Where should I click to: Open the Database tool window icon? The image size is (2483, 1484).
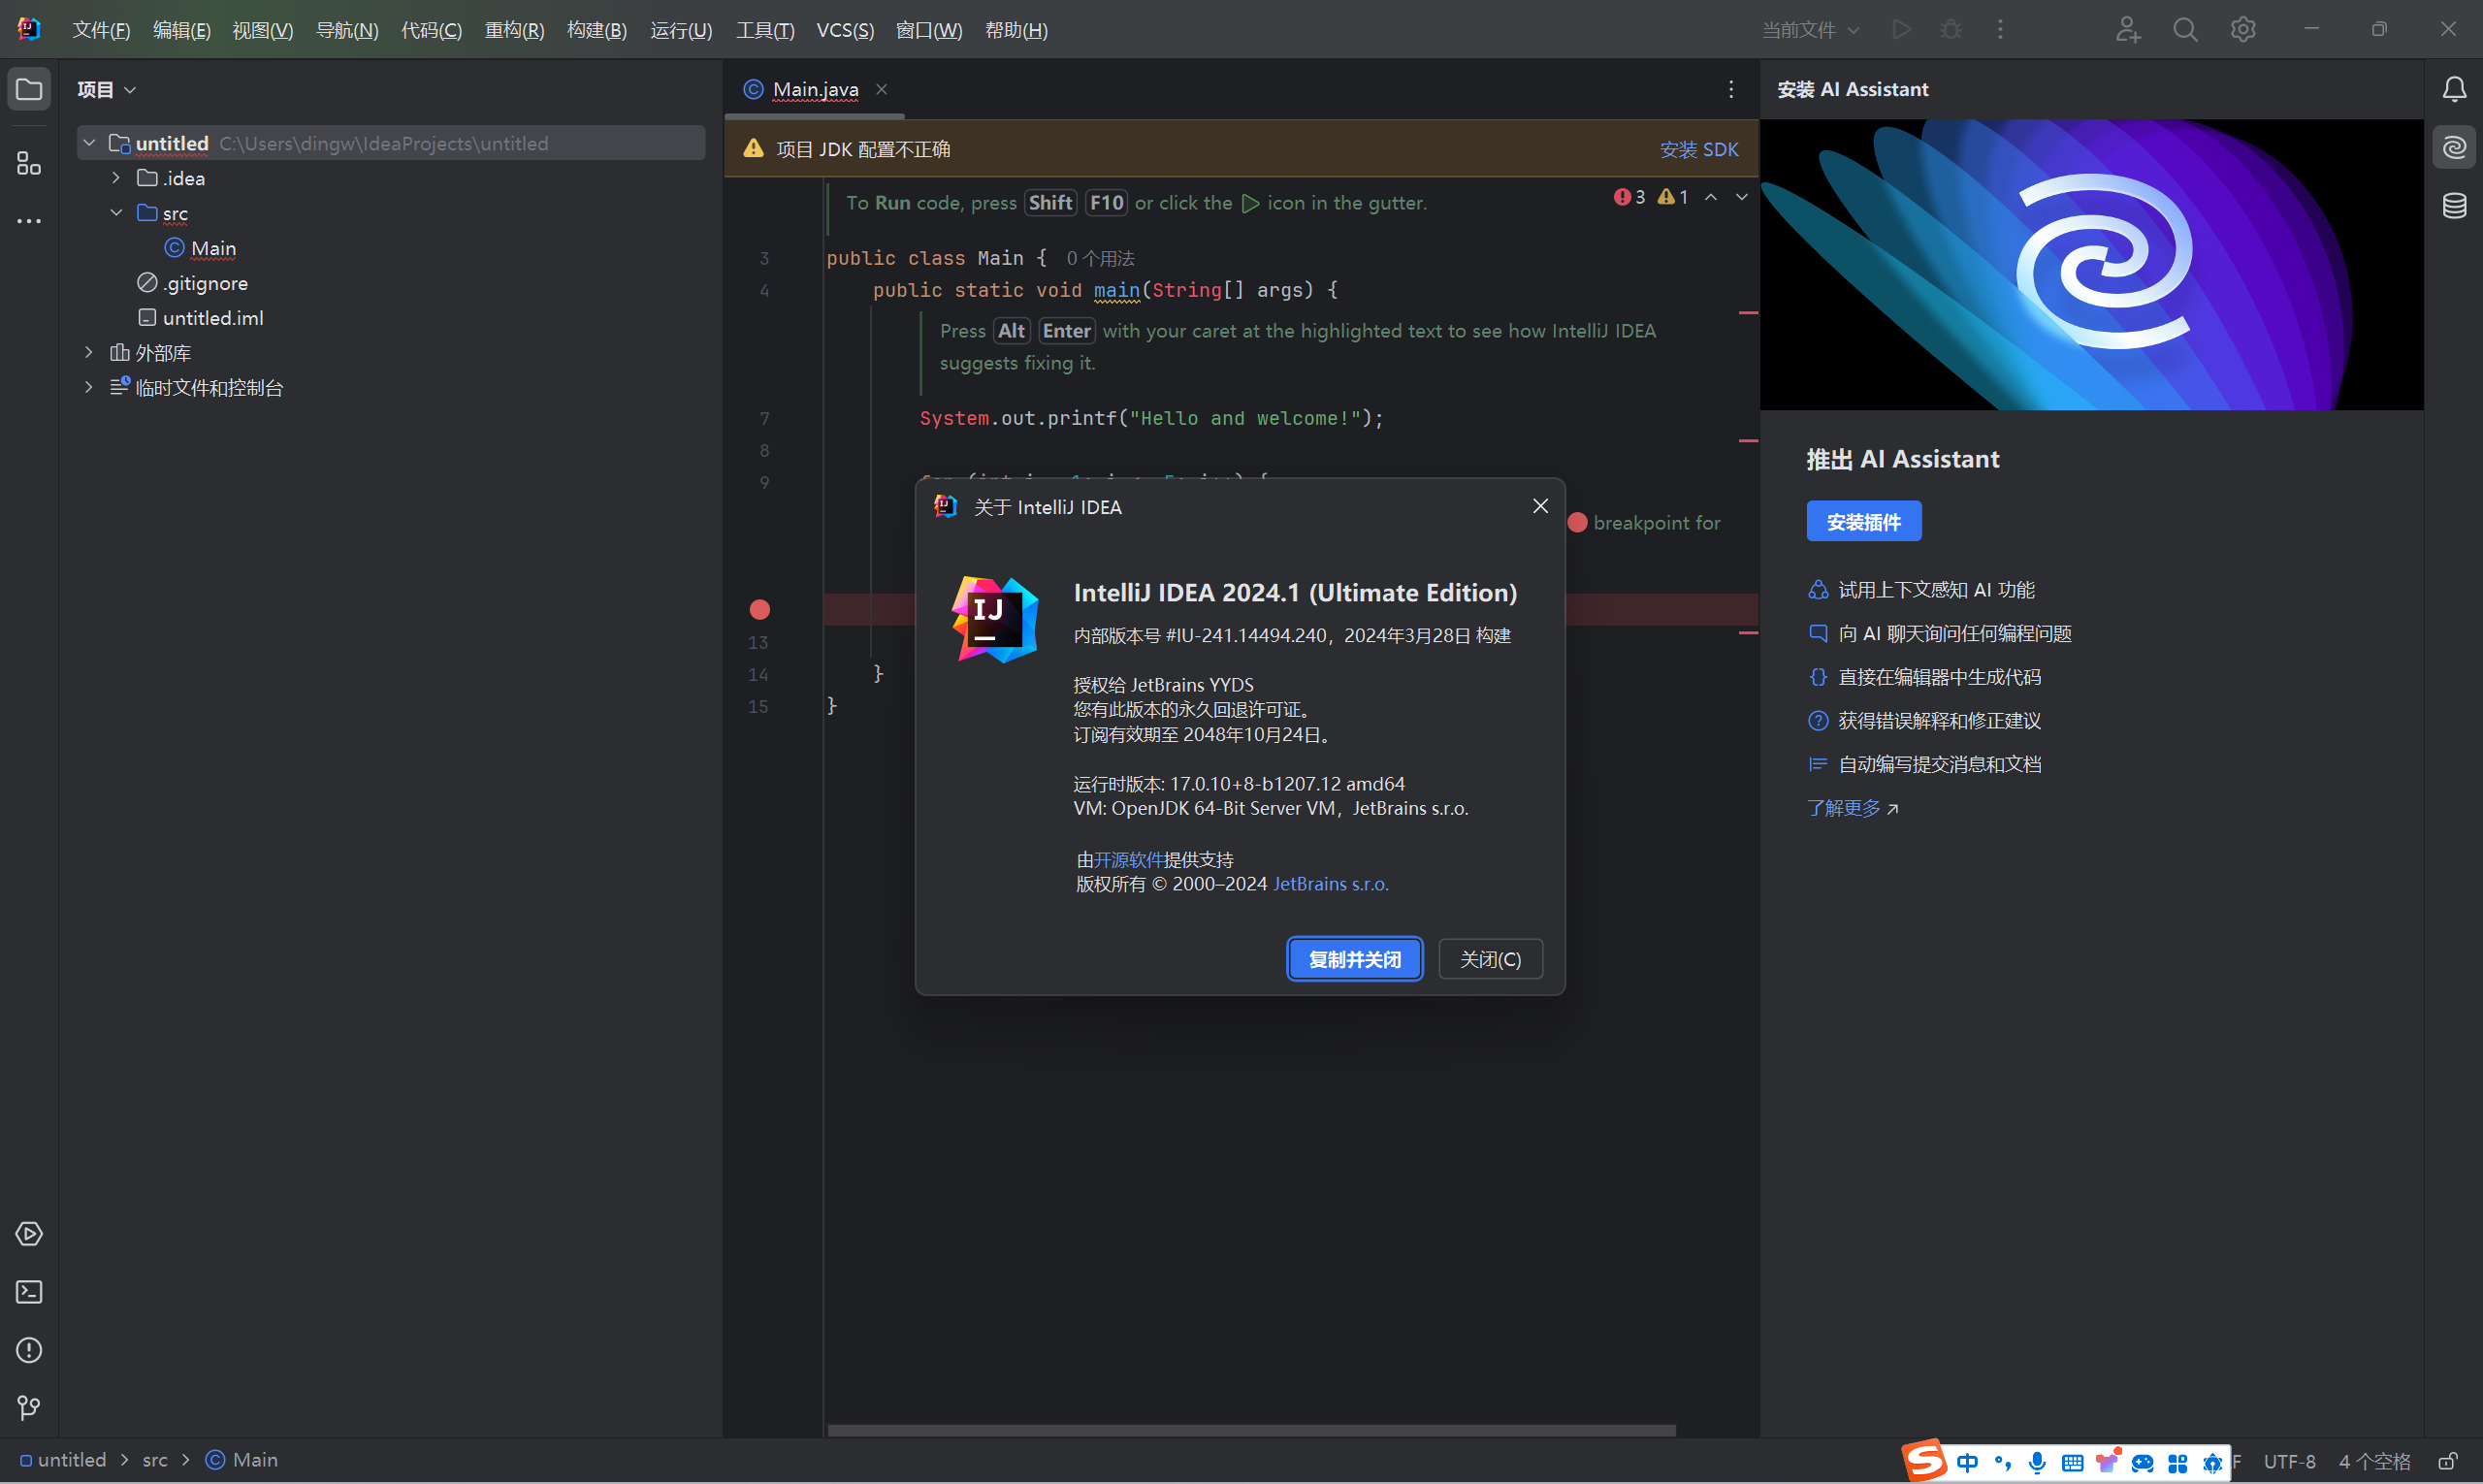tap(2454, 206)
